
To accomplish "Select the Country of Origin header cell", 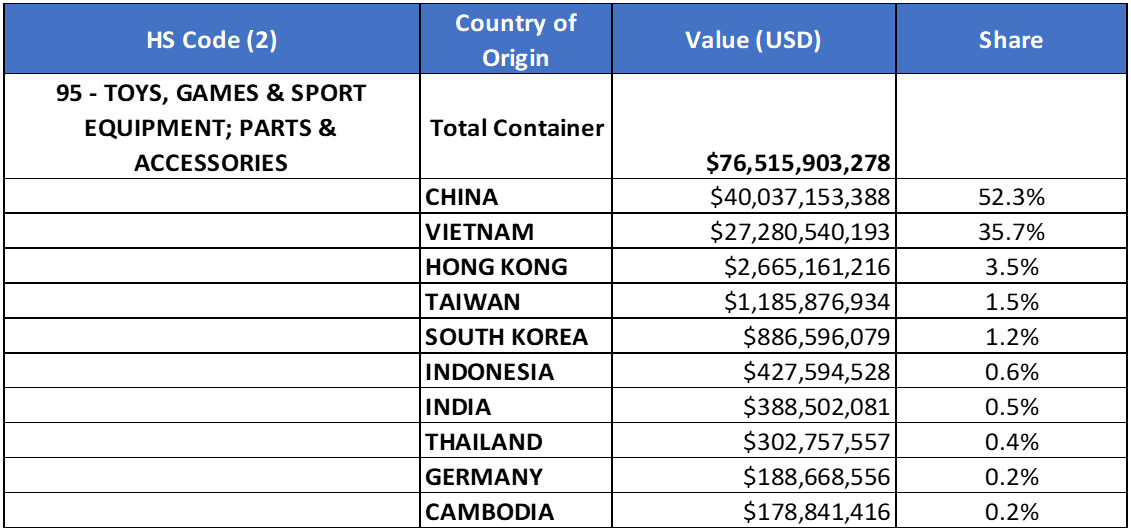I will coord(516,40).
